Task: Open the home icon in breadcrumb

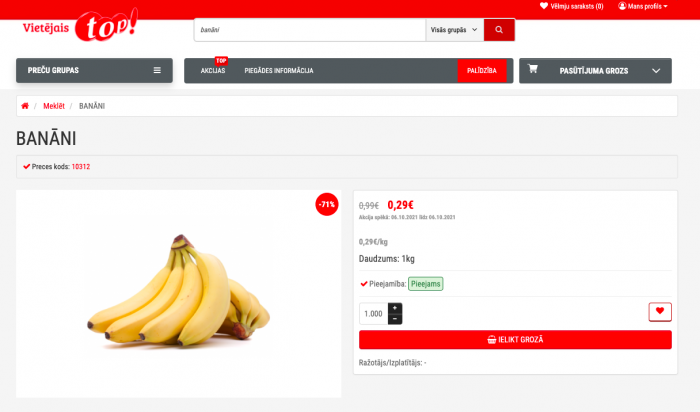Action: tap(25, 106)
